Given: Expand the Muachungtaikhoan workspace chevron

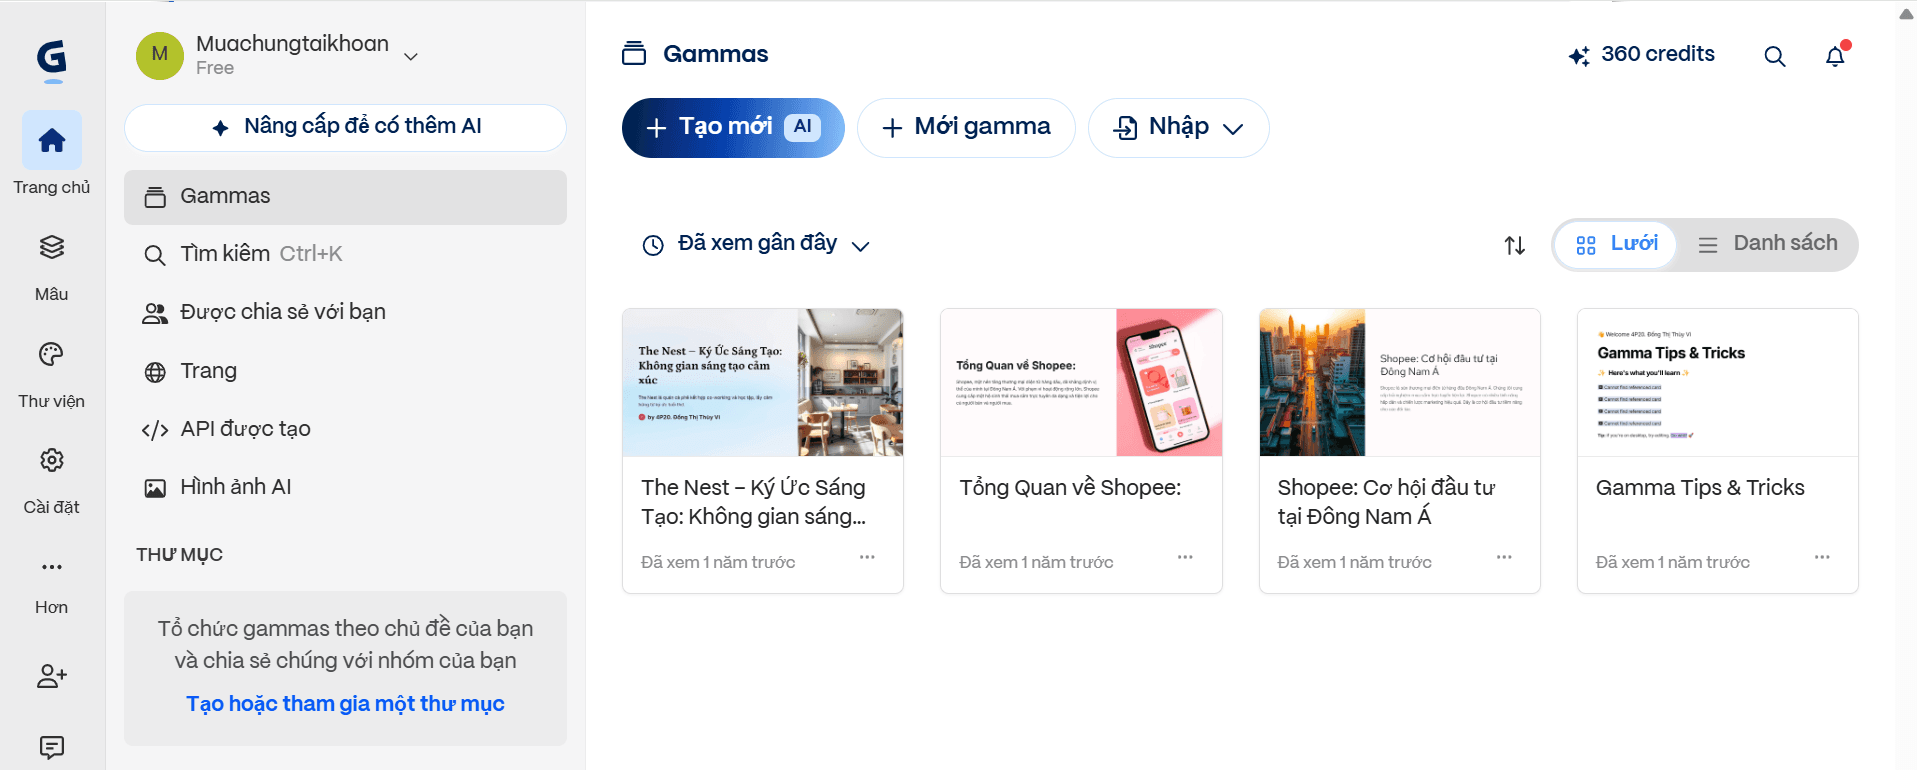Looking at the screenshot, I should 410,56.
